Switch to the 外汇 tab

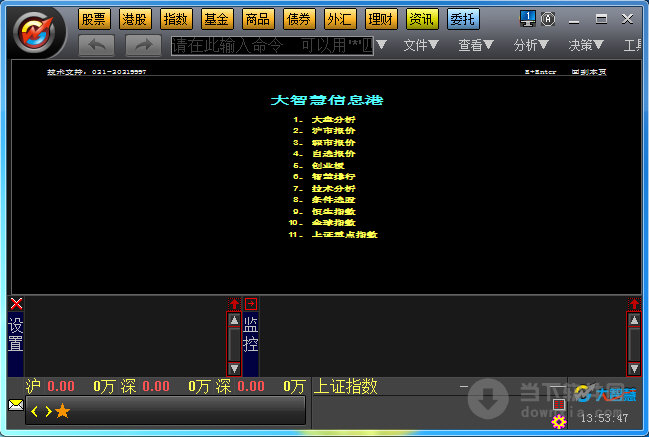340,19
